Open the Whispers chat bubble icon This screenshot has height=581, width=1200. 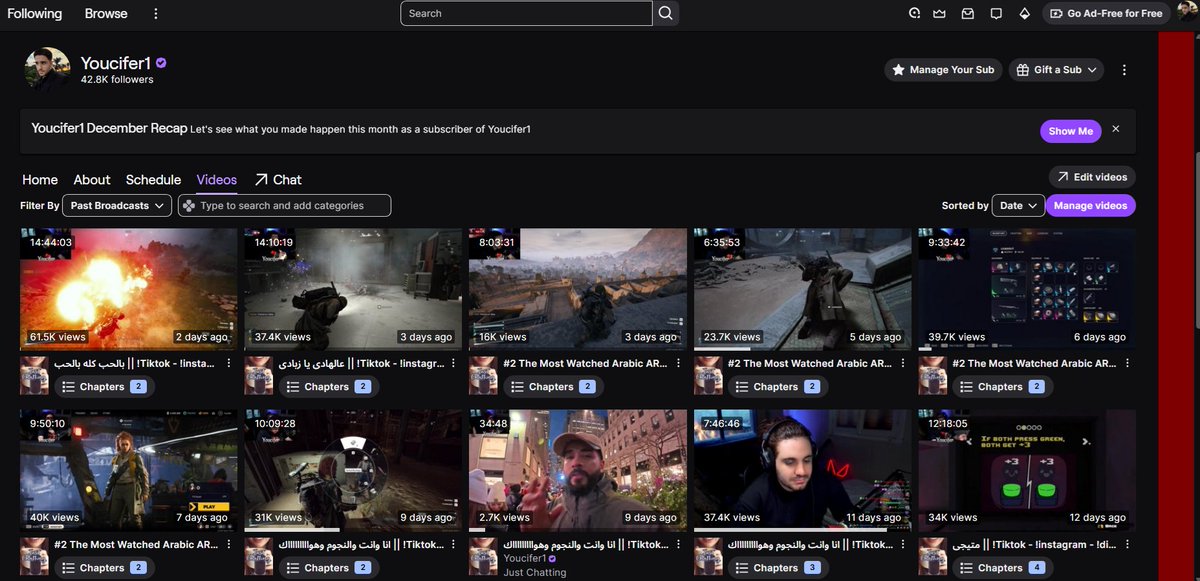[x=996, y=14]
